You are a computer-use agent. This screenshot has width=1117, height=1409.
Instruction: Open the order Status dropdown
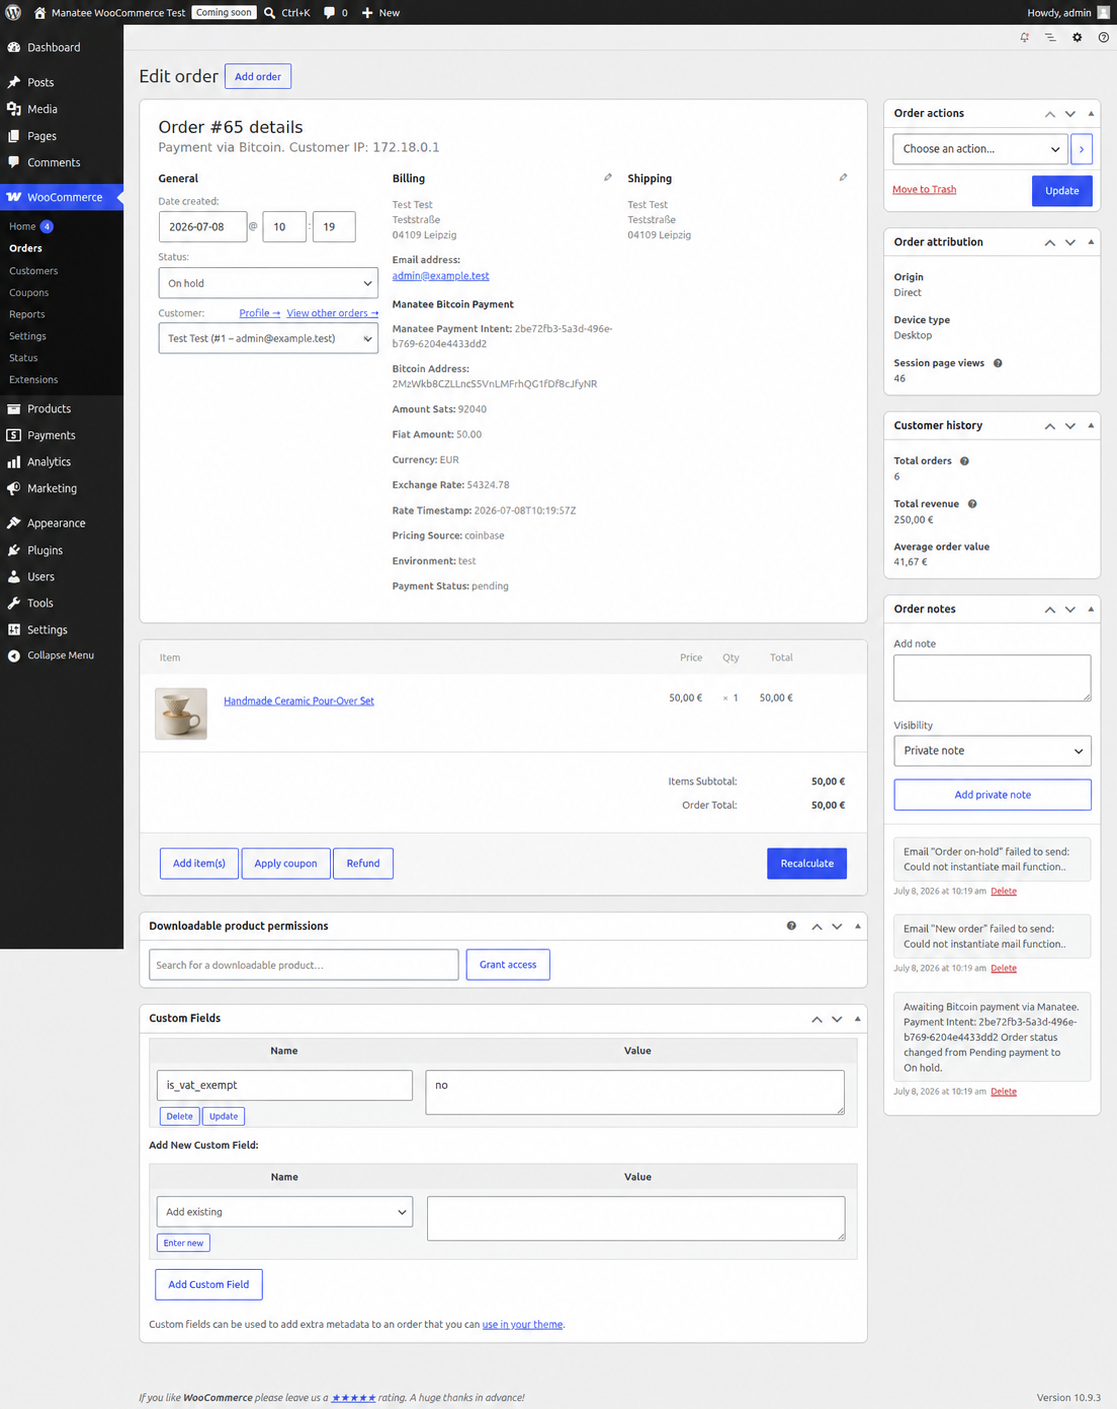pyautogui.click(x=268, y=283)
